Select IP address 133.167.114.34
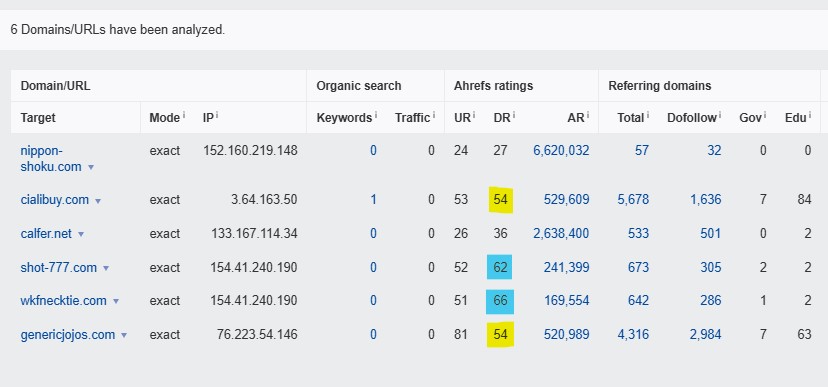This screenshot has width=828, height=387. click(255, 233)
